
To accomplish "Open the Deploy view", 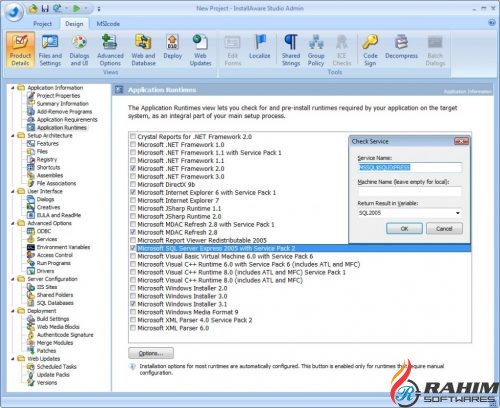I will [x=173, y=47].
